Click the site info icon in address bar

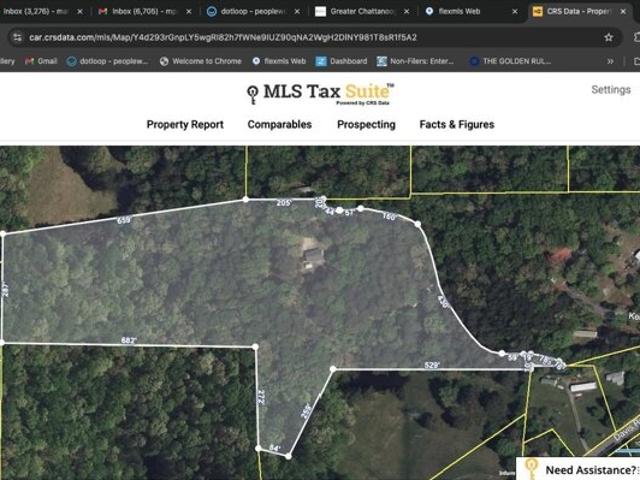pyautogui.click(x=17, y=37)
